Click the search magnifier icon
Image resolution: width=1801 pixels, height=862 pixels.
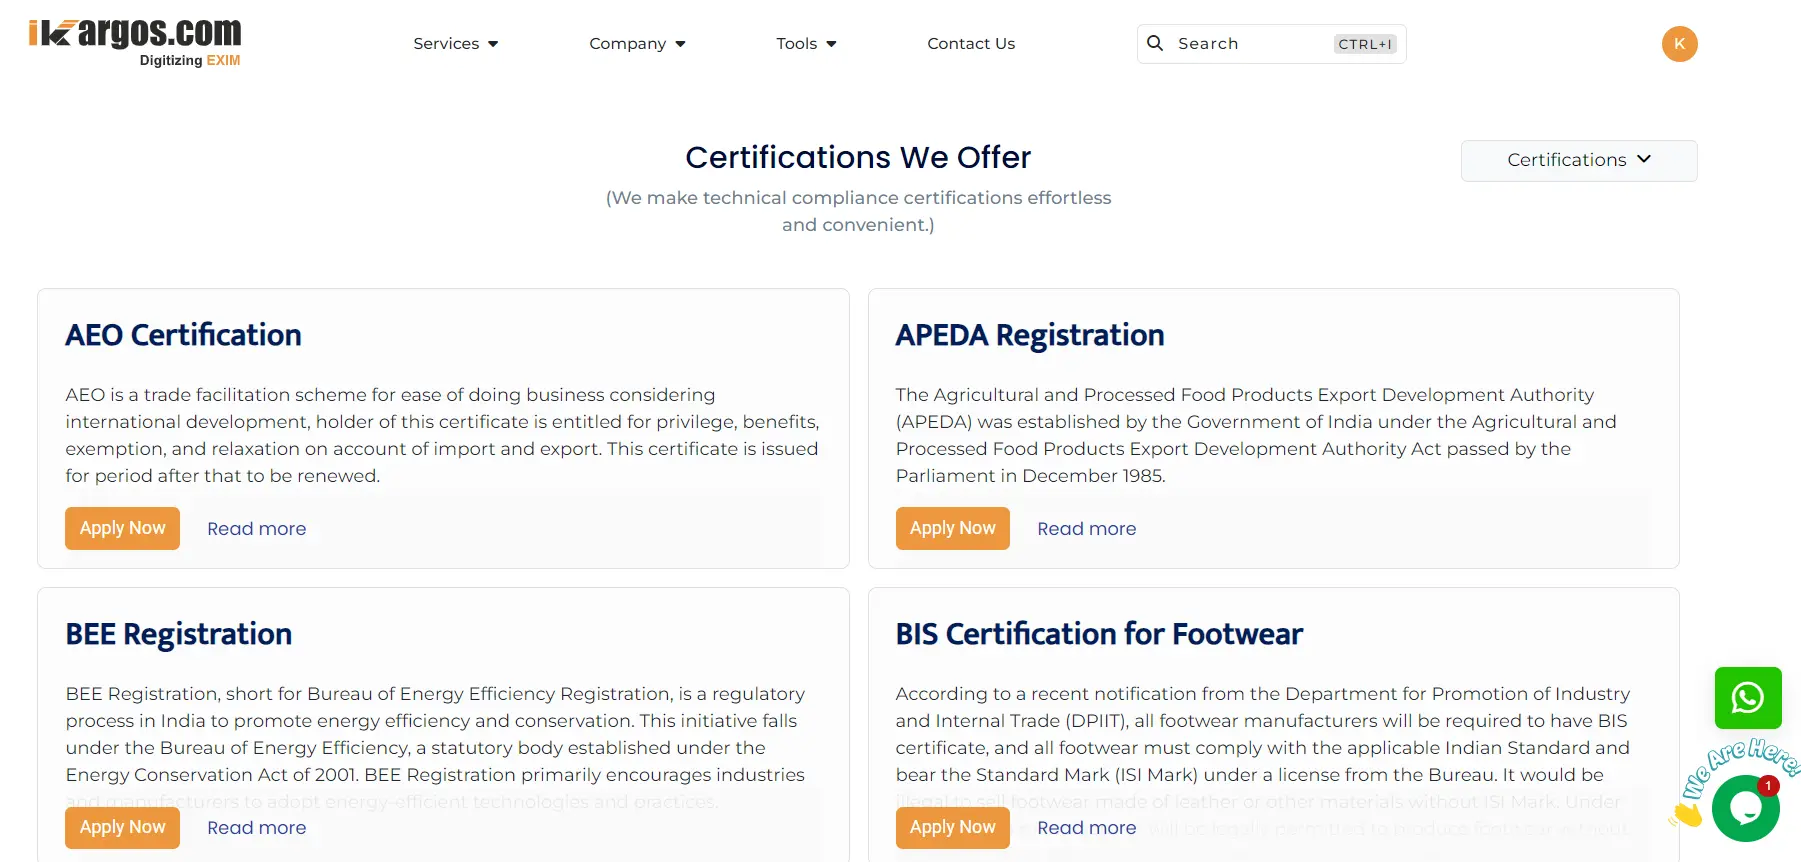(1155, 43)
